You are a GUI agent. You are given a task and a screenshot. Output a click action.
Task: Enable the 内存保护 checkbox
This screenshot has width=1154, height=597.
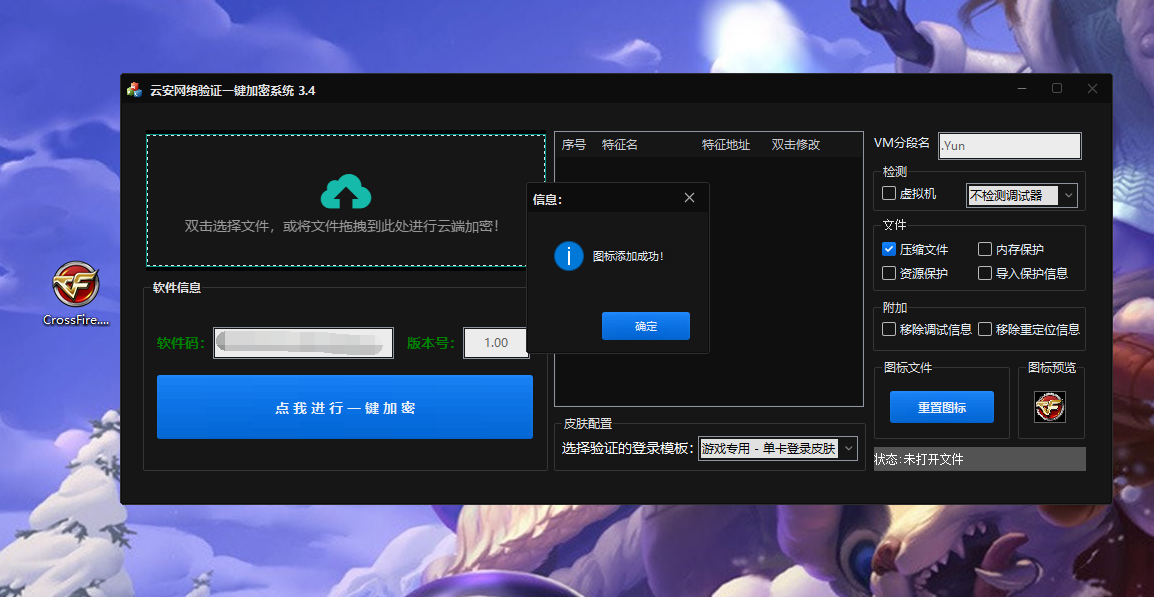[x=985, y=250]
